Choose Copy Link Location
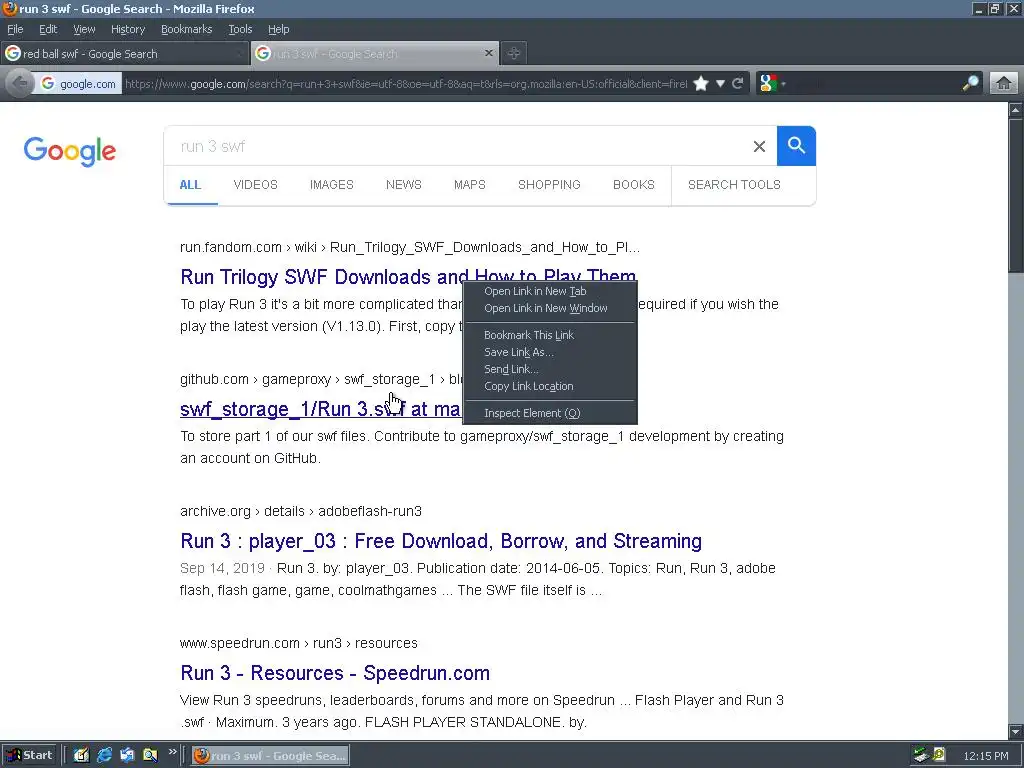Screen dimensions: 1024x768 tap(550, 386)
